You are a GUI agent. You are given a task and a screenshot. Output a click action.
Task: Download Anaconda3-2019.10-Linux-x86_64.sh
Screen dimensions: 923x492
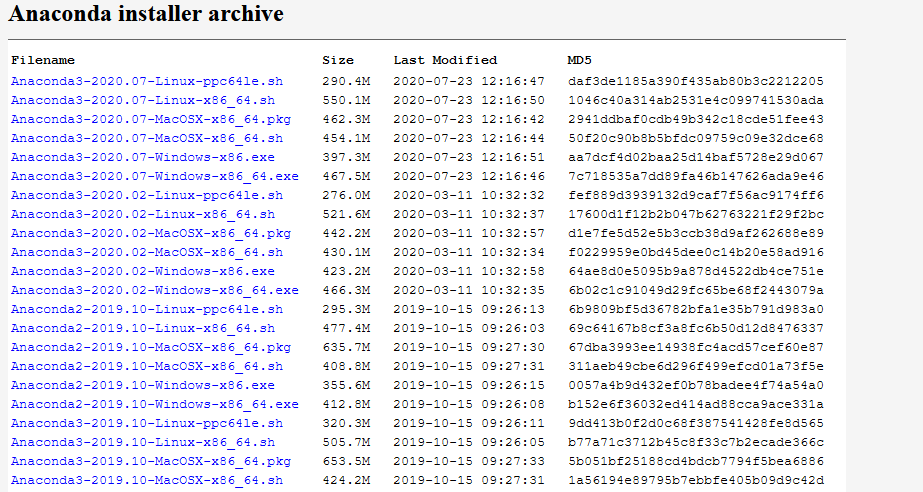(143, 442)
